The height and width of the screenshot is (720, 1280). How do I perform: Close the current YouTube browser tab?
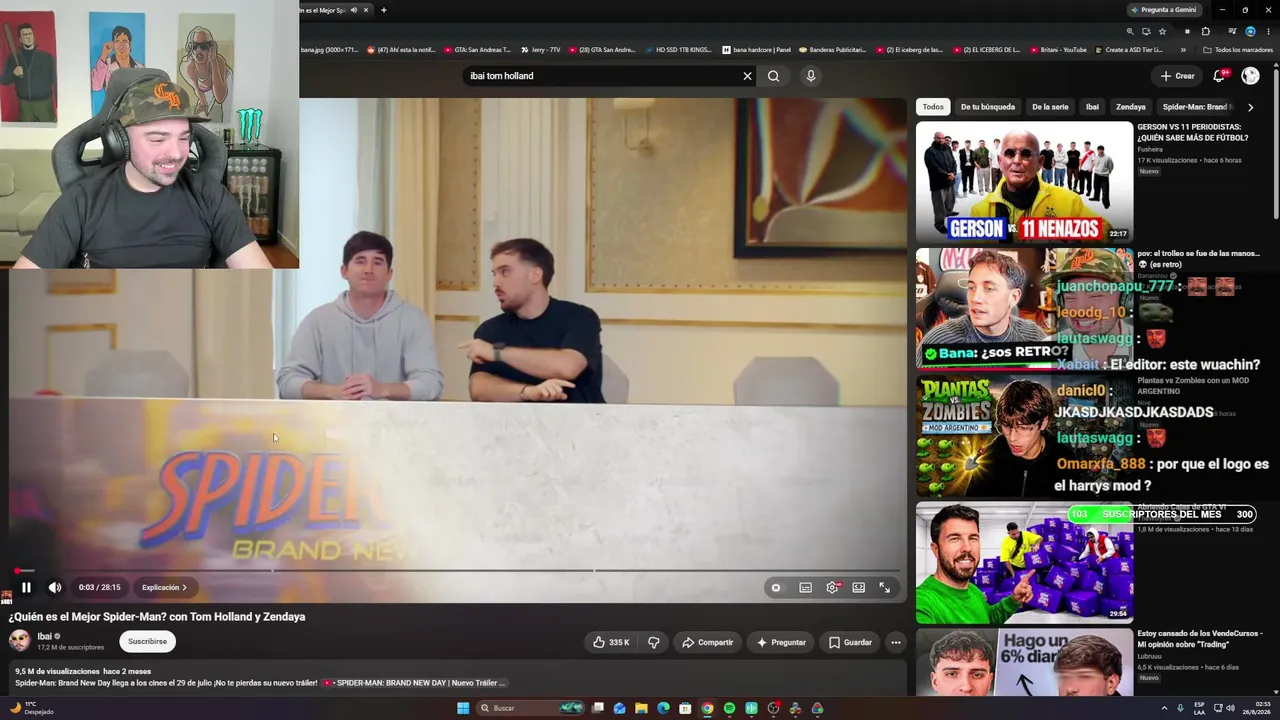point(366,10)
